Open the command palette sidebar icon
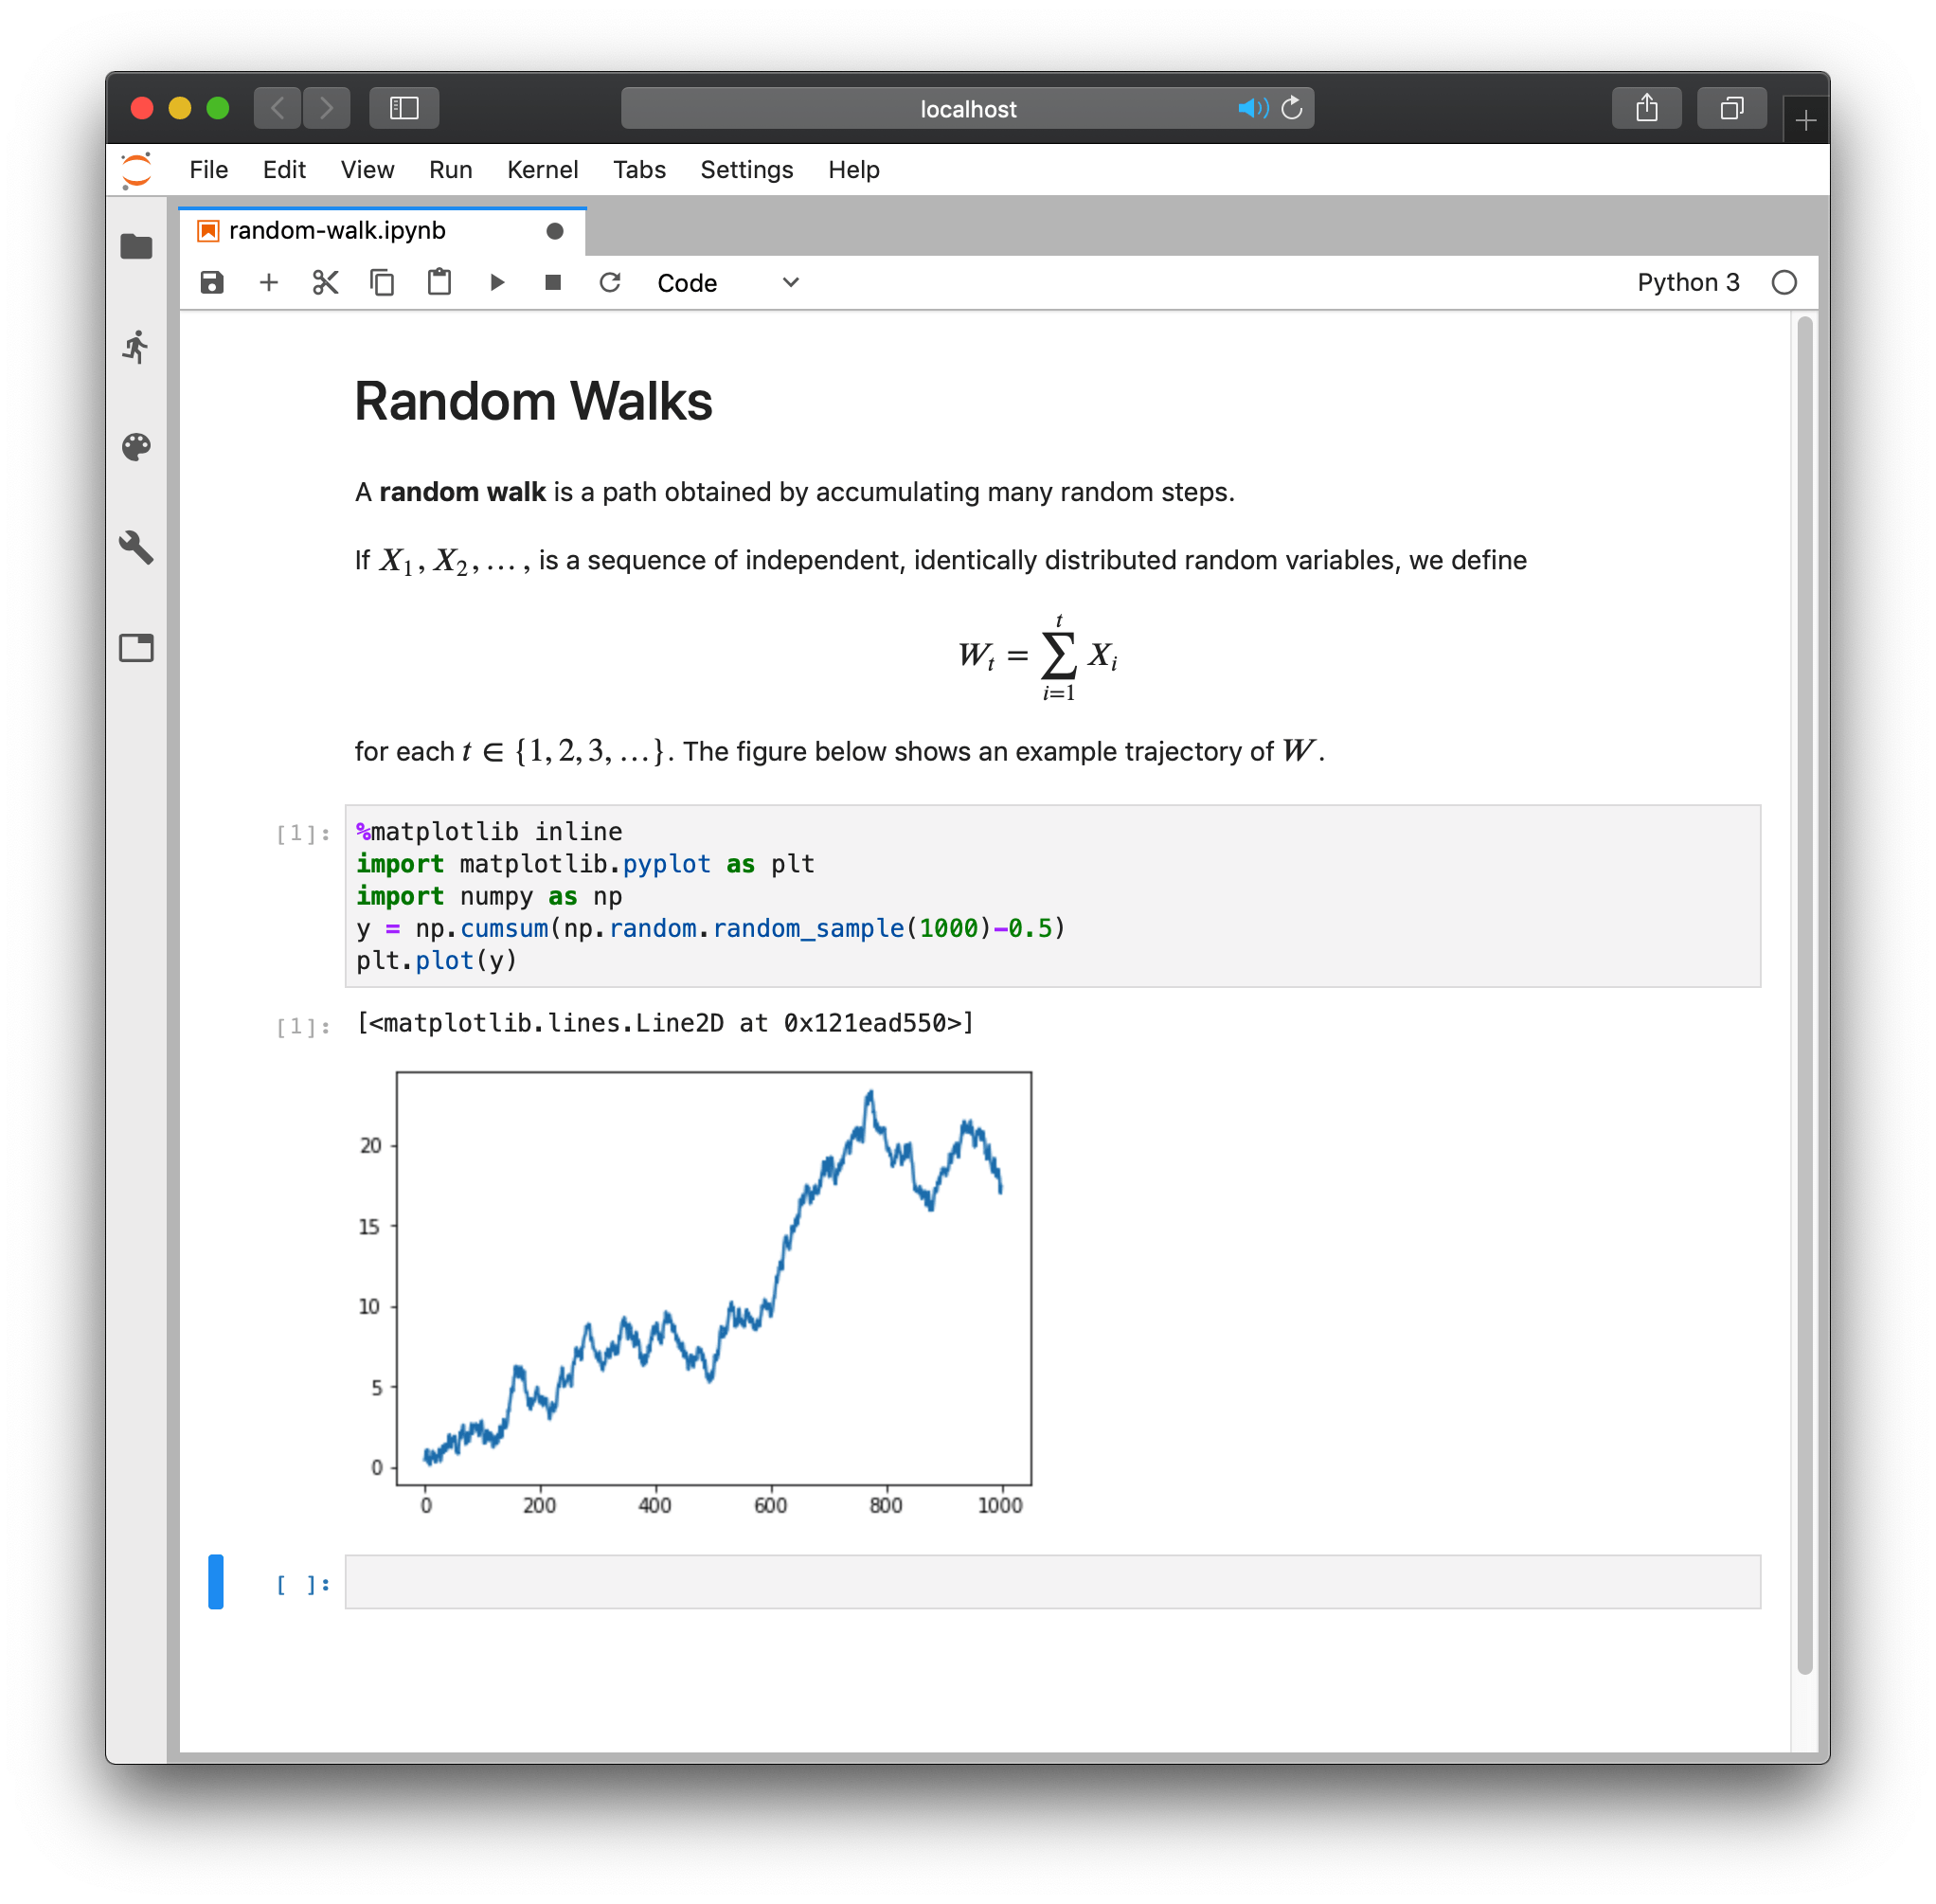 (136, 447)
